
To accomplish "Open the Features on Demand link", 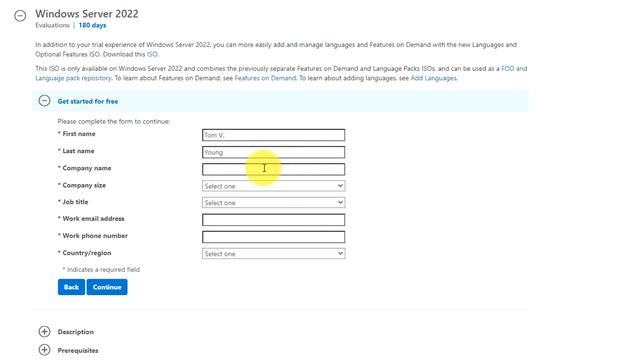I will coord(265,78).
